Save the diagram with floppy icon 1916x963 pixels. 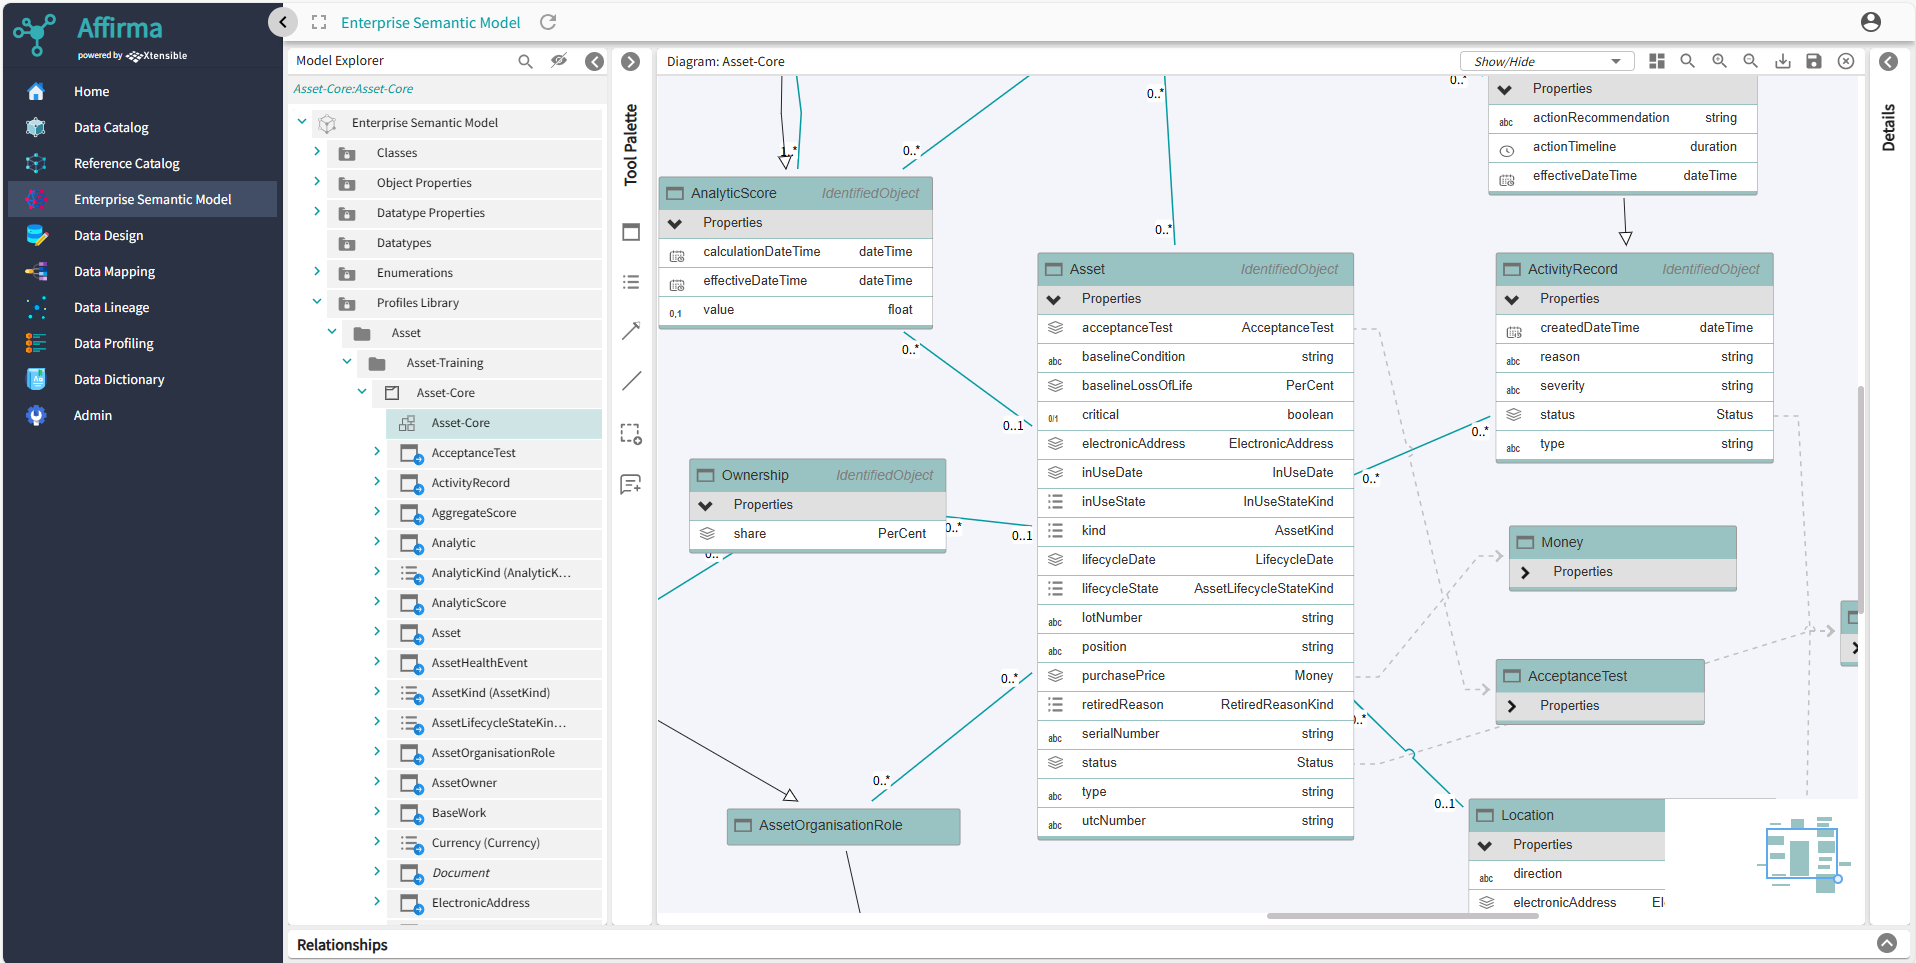point(1814,61)
